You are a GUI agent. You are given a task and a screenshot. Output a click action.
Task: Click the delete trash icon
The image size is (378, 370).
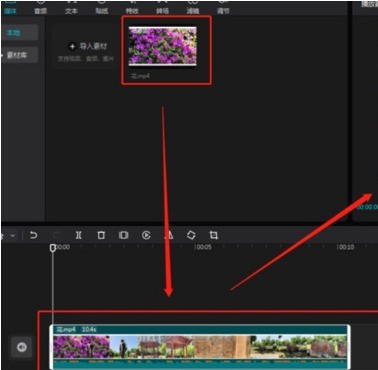pos(101,235)
